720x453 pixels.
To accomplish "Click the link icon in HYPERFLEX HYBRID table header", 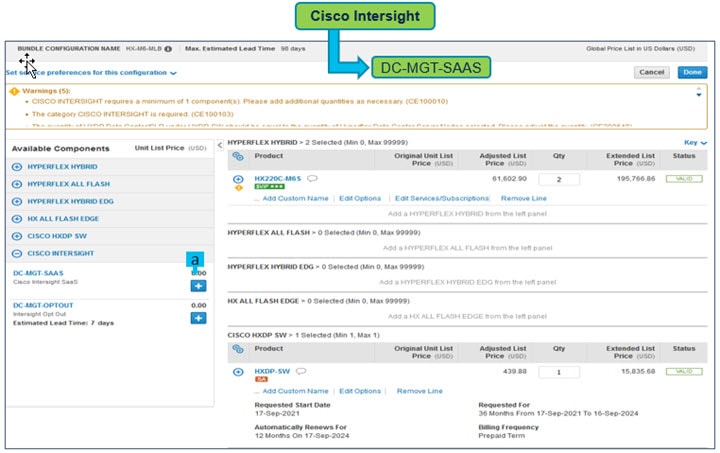I will (x=238, y=157).
